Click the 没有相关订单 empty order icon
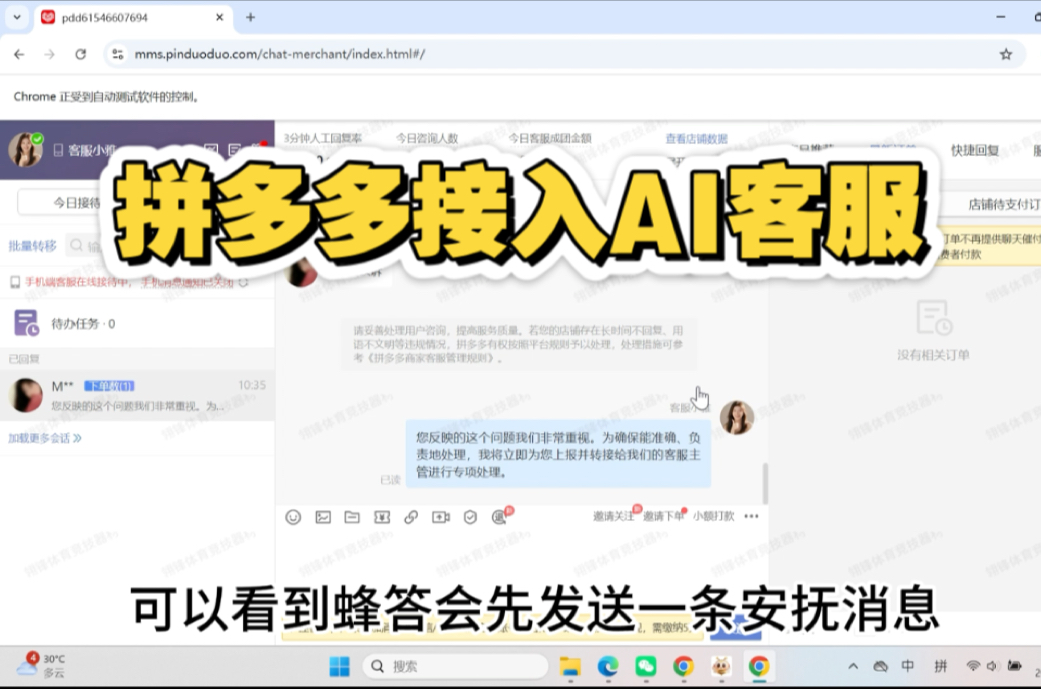This screenshot has height=689, width=1041. click(933, 317)
